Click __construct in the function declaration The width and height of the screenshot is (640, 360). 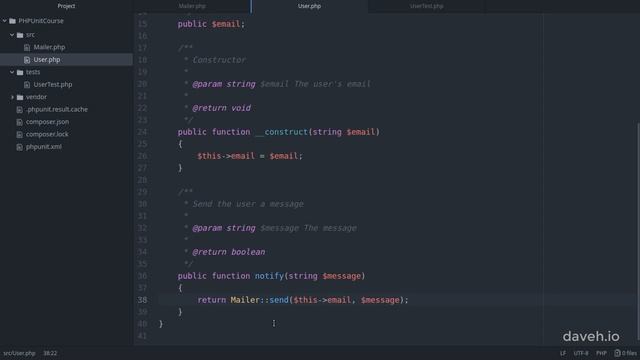pos(281,132)
